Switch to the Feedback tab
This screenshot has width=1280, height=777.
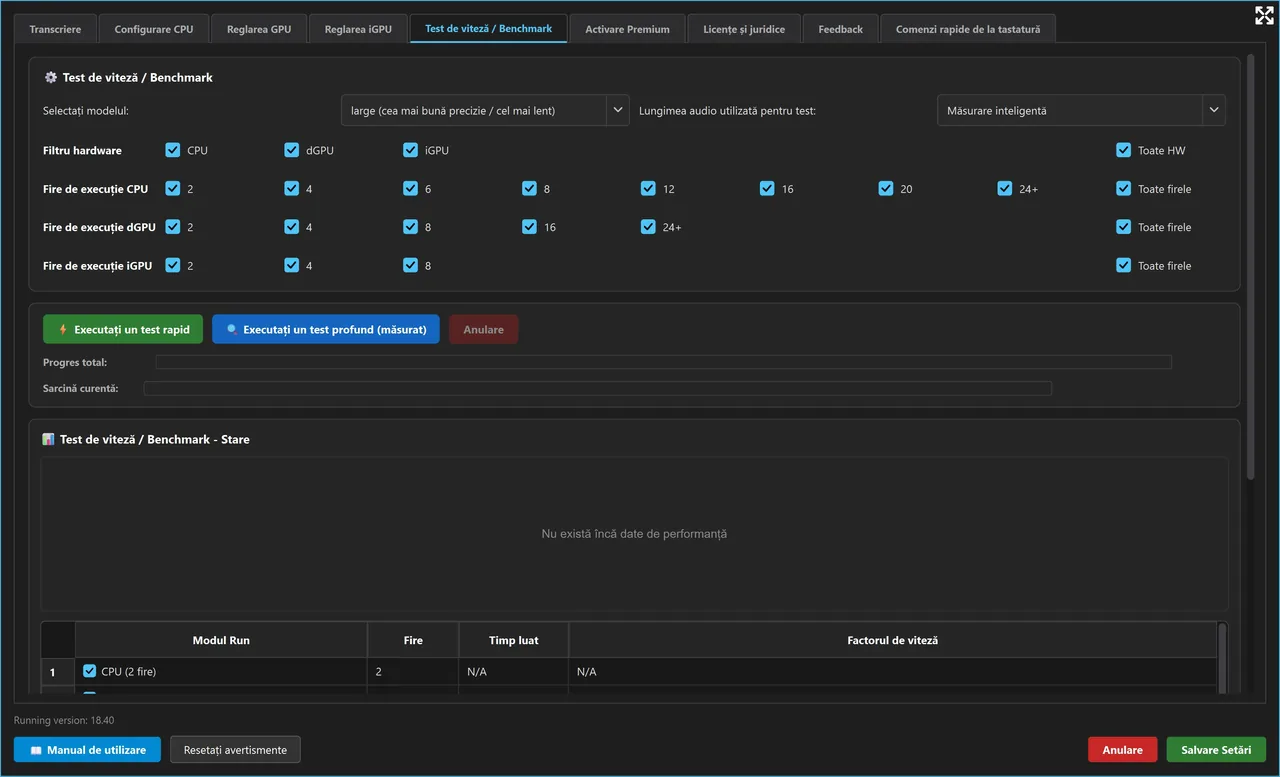(840, 29)
